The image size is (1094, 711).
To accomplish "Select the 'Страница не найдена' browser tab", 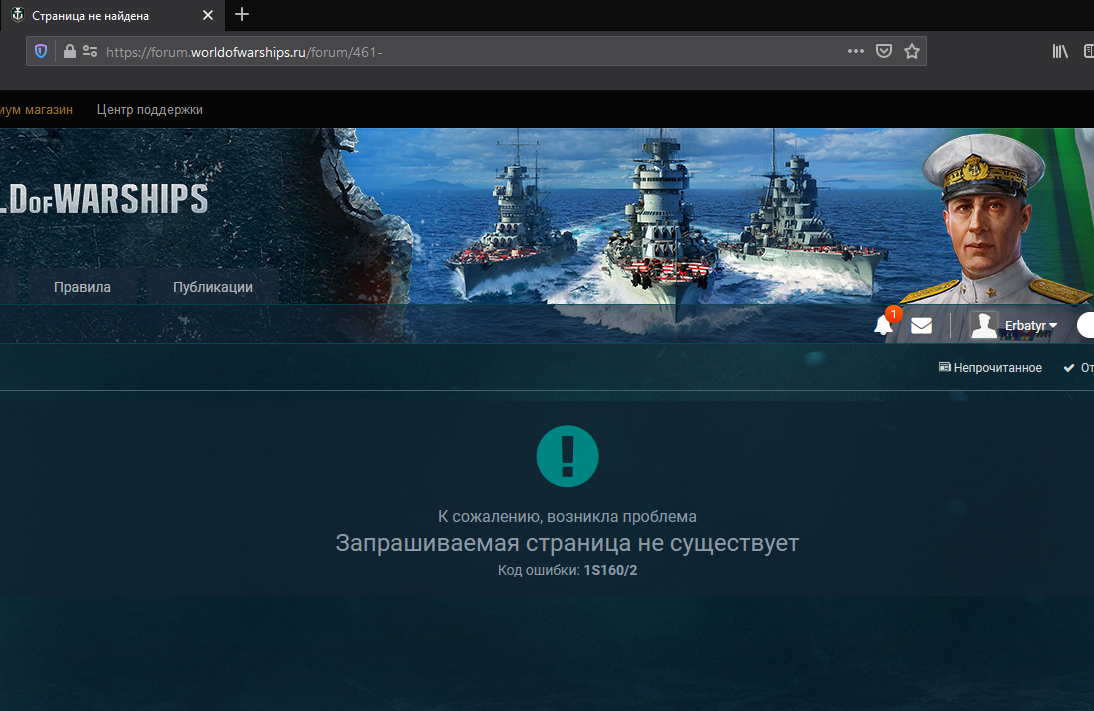I will point(112,15).
